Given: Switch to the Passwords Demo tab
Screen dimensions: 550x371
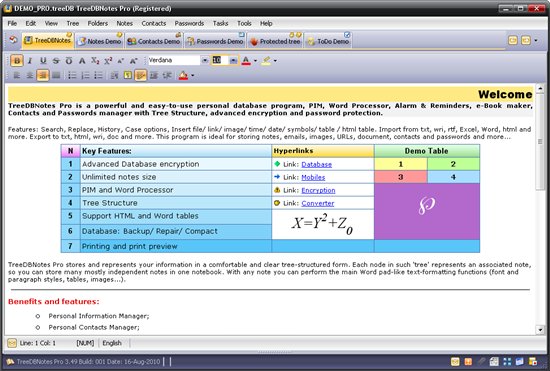Looking at the screenshot, I should tap(215, 41).
